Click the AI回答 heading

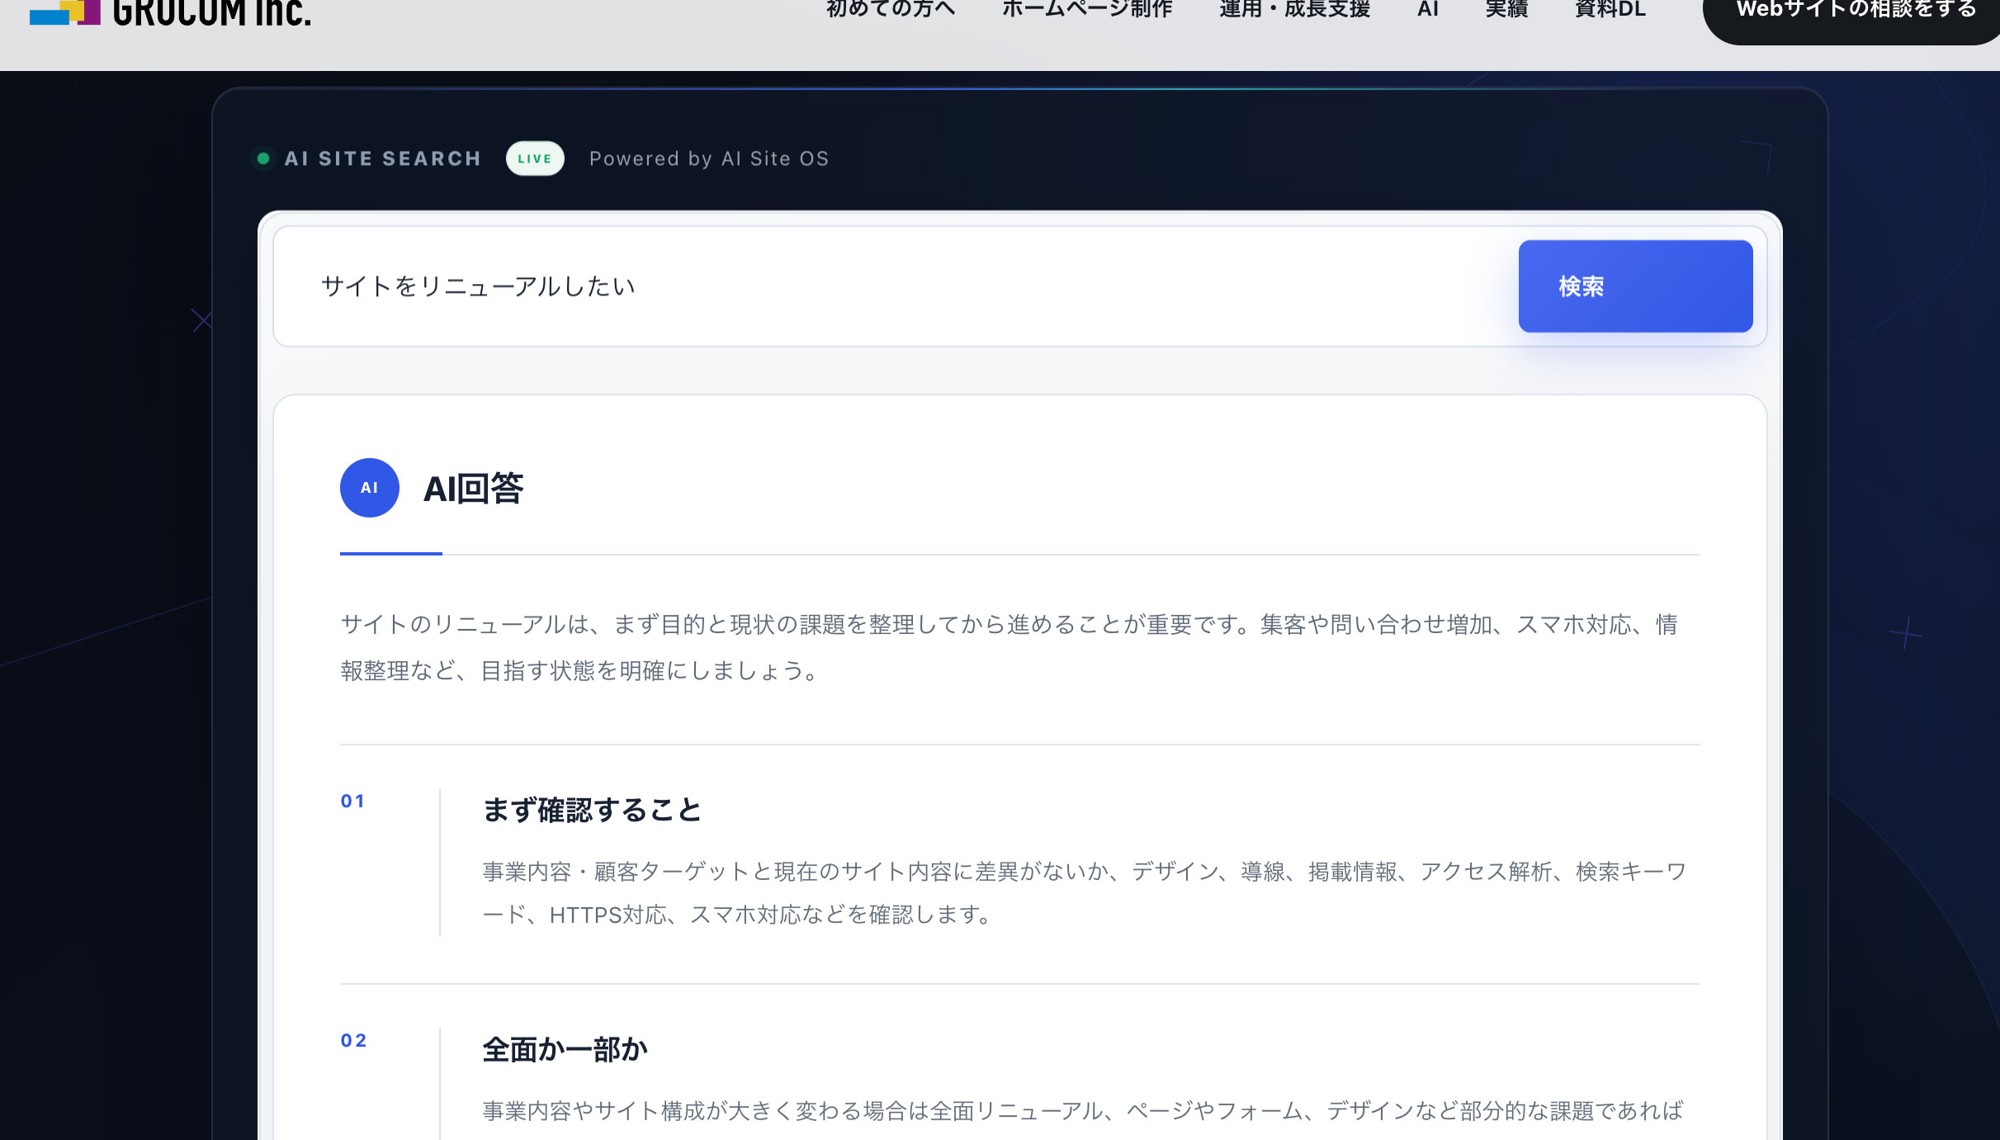coord(473,488)
